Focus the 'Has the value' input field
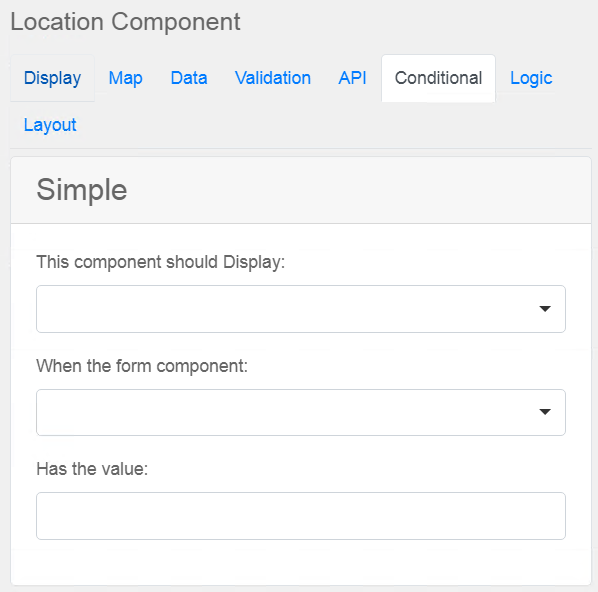Viewport: 598px width, 592px height. 301,515
